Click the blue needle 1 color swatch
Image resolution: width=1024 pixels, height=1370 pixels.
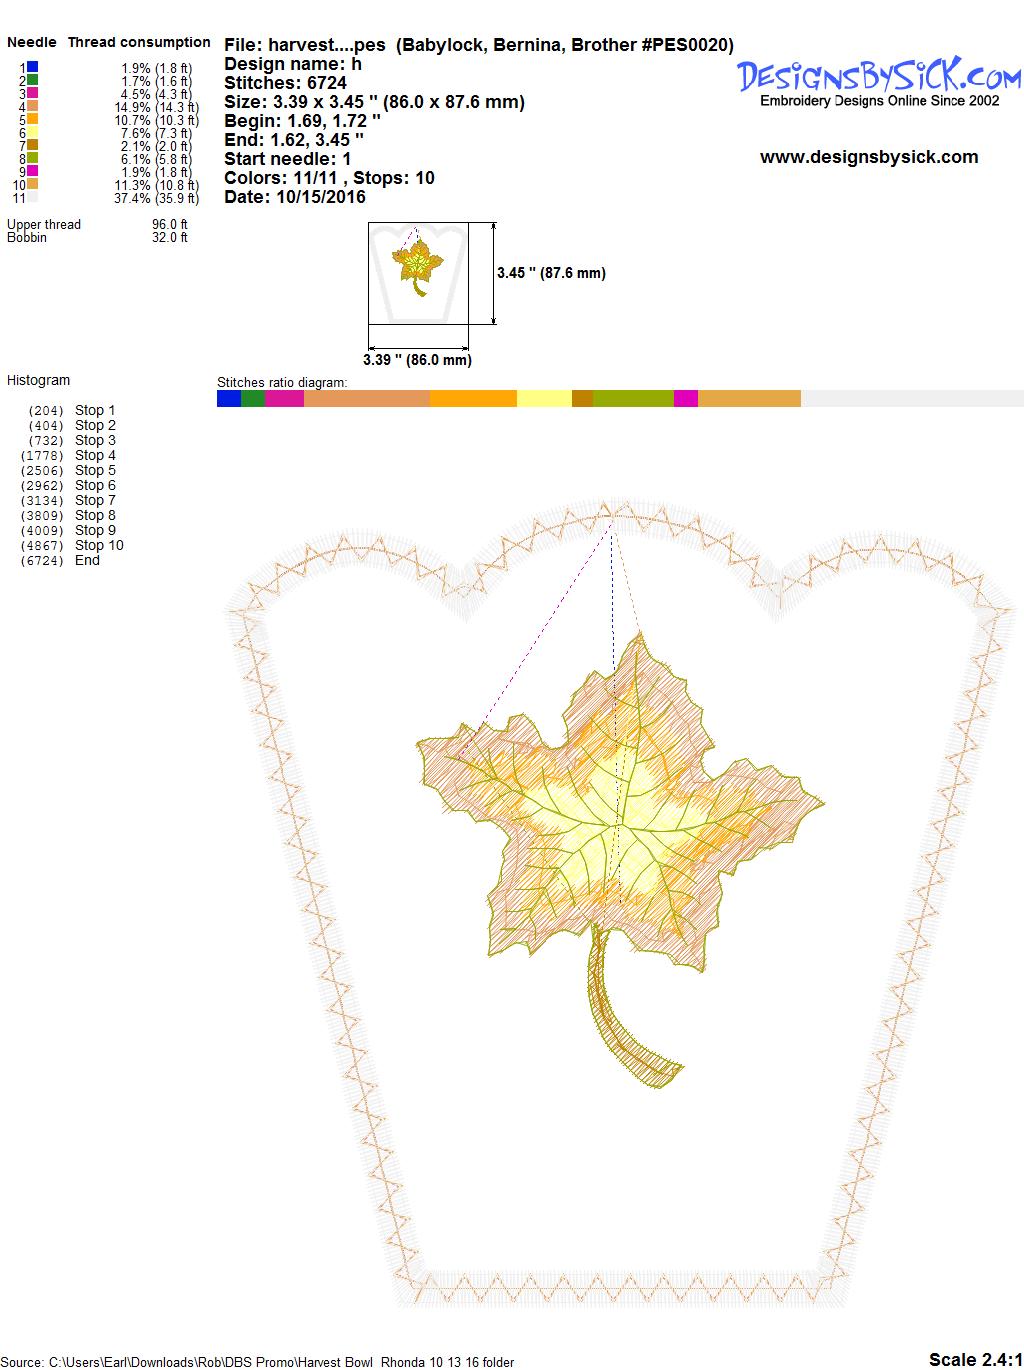tap(32, 67)
